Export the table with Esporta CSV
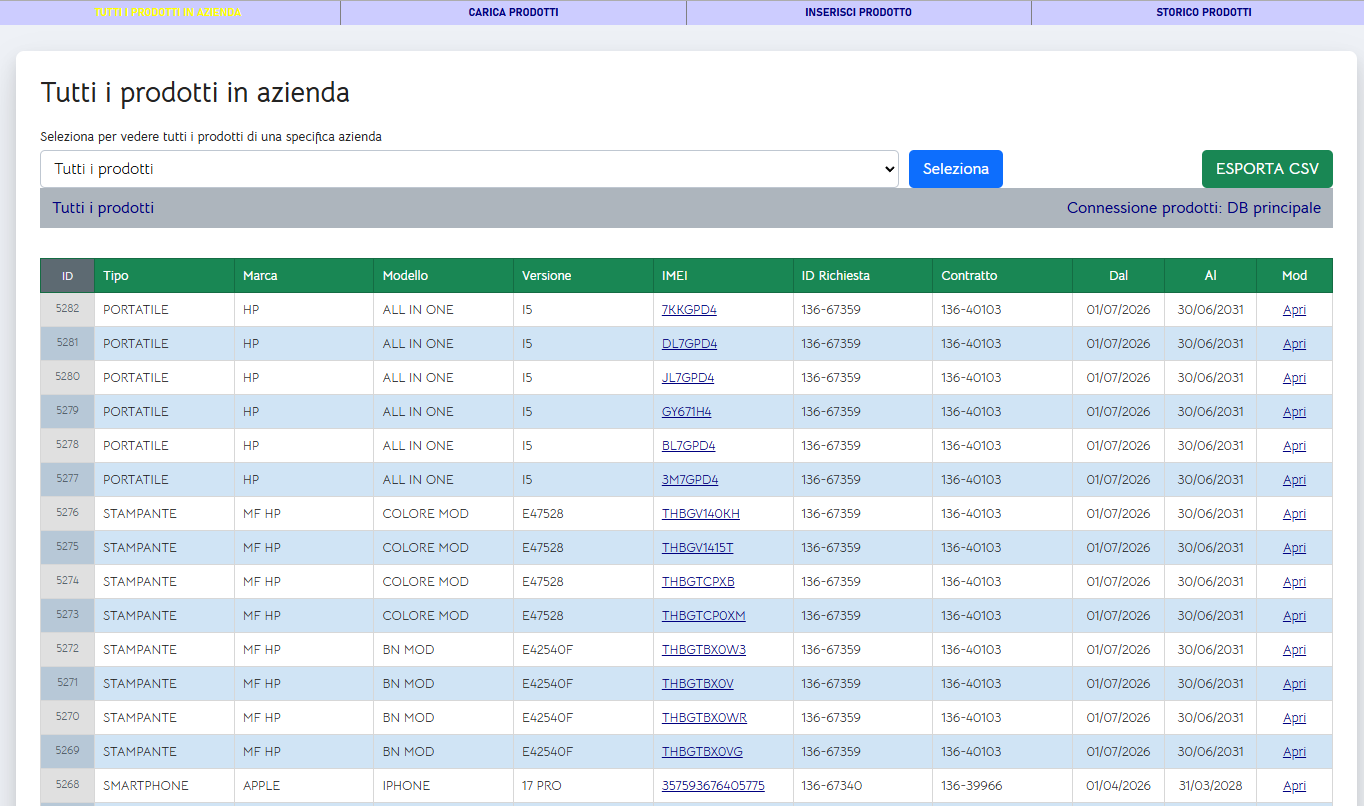Viewport: 1364px width, 806px height. 1267,169
